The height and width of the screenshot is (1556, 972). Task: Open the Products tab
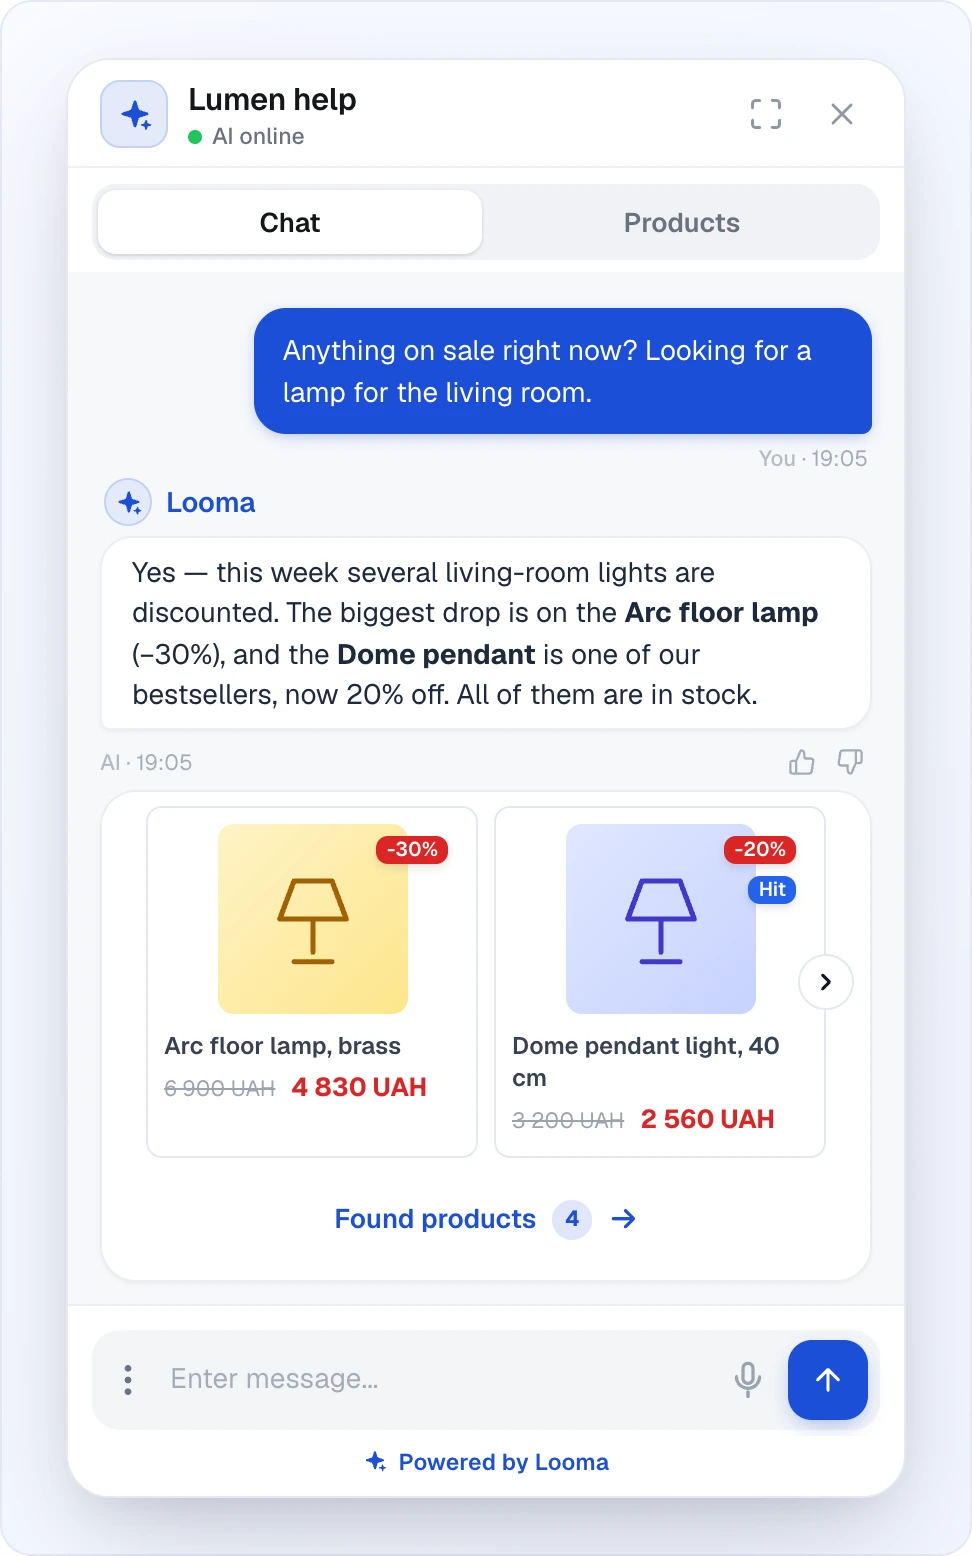(682, 222)
